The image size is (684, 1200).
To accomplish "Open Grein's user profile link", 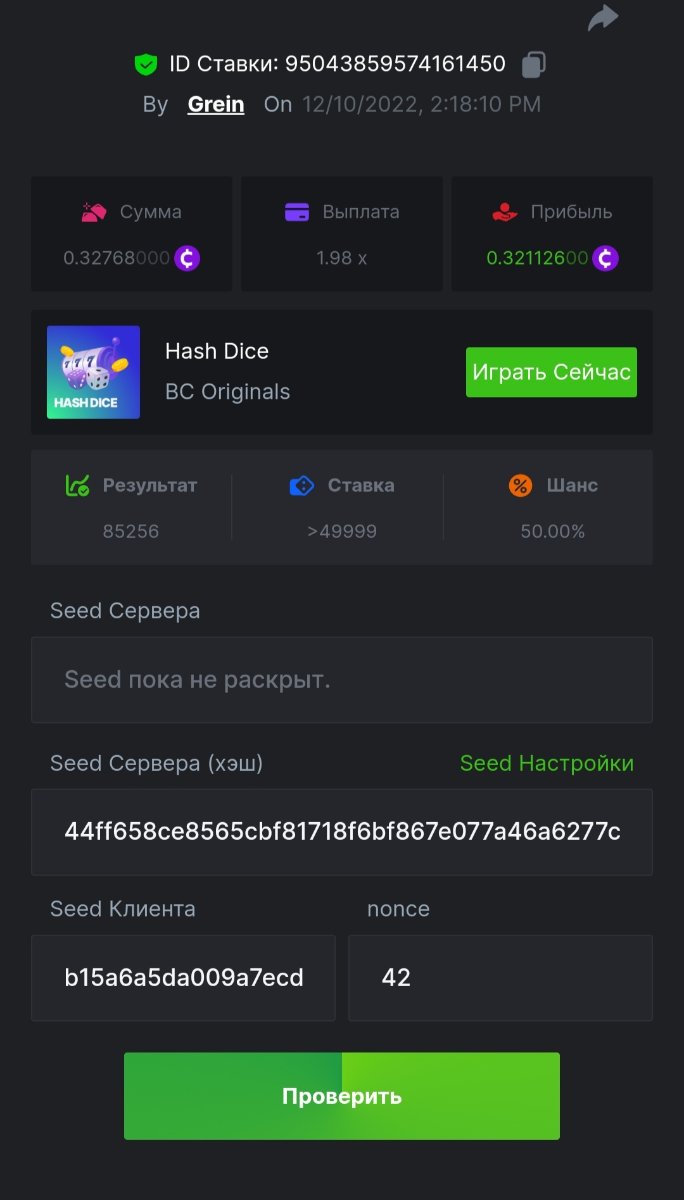I will [x=216, y=104].
